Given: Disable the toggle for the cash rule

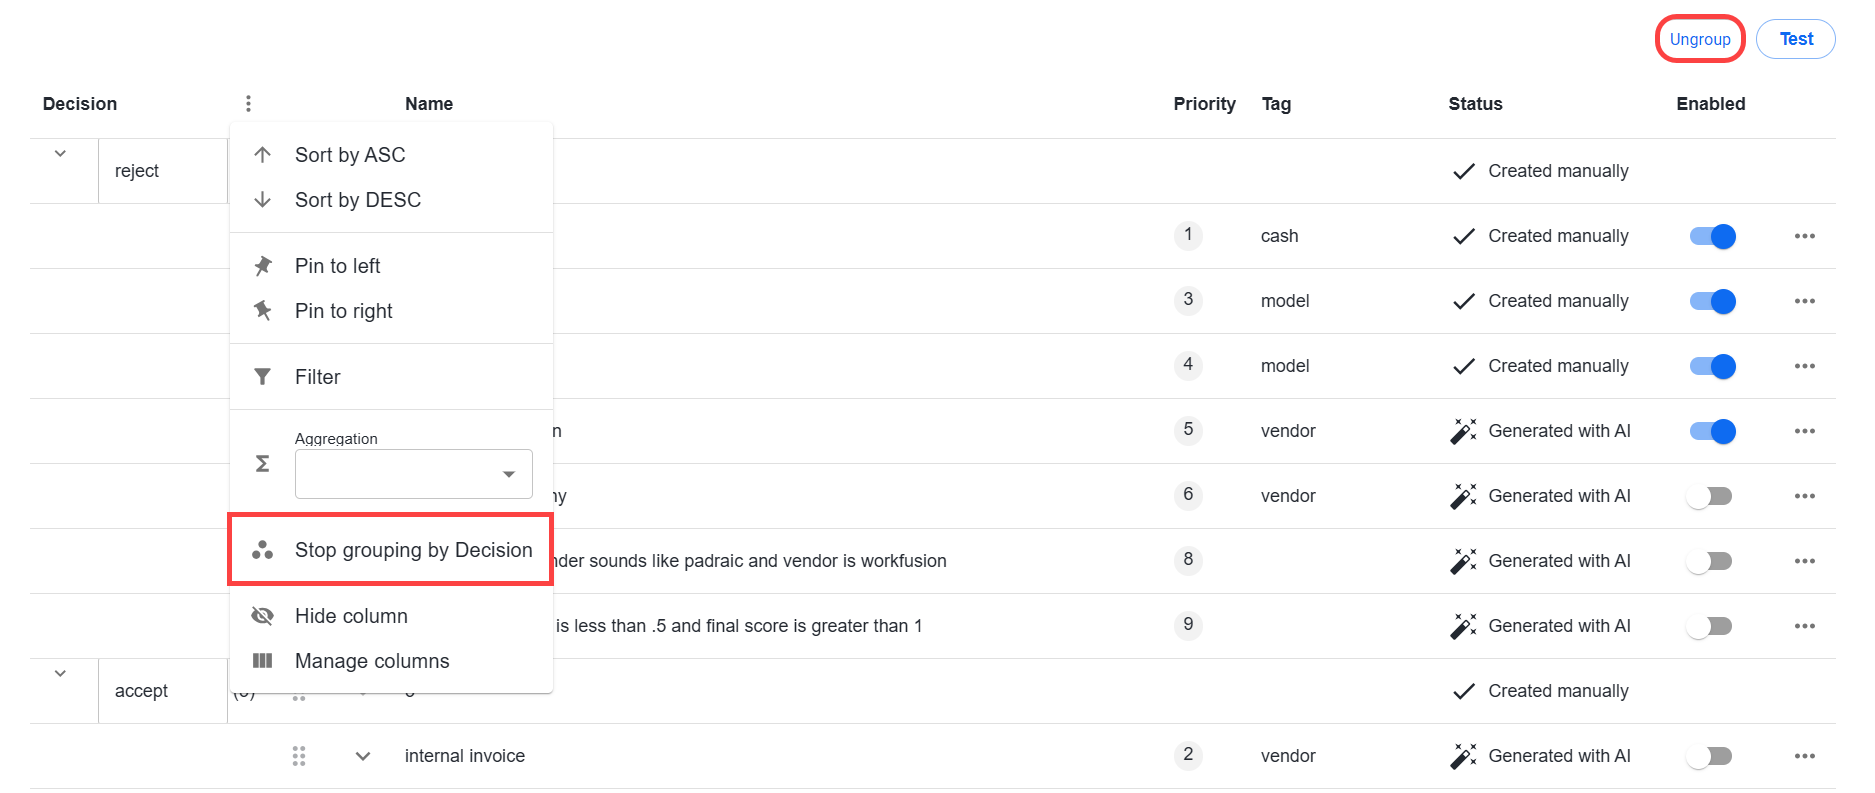Looking at the screenshot, I should tap(1713, 236).
